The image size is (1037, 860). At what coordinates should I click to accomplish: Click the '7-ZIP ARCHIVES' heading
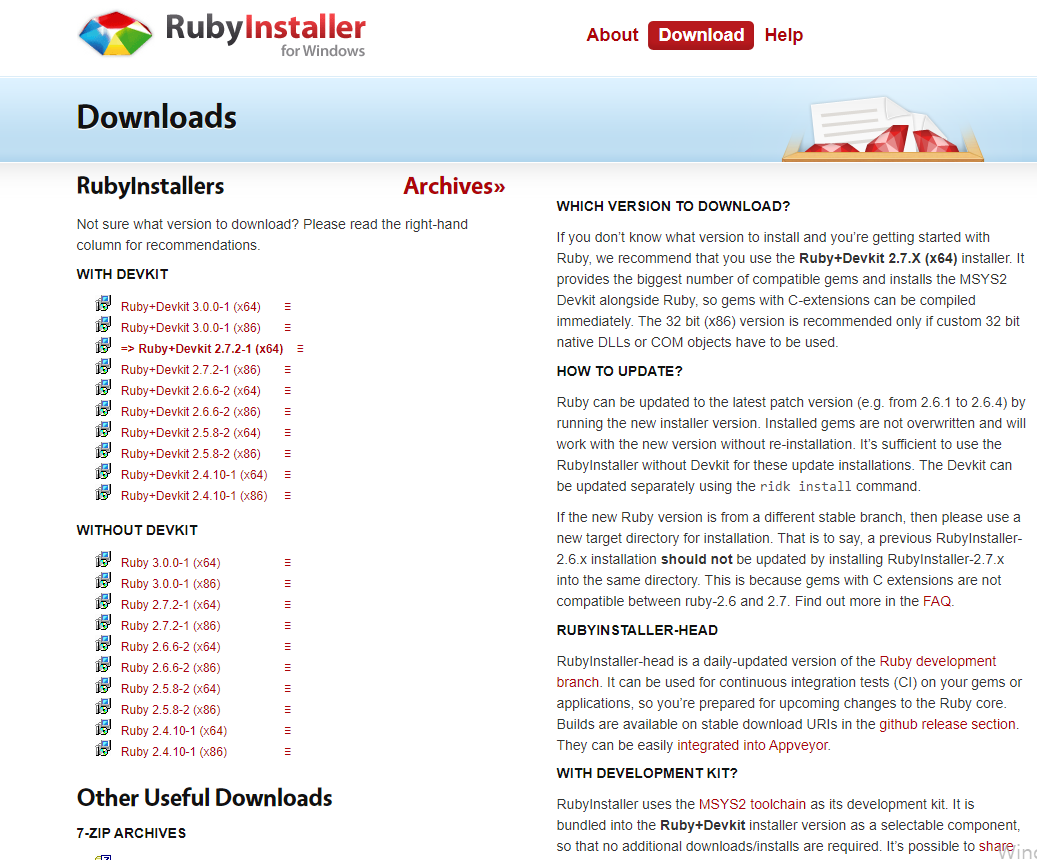click(x=131, y=834)
